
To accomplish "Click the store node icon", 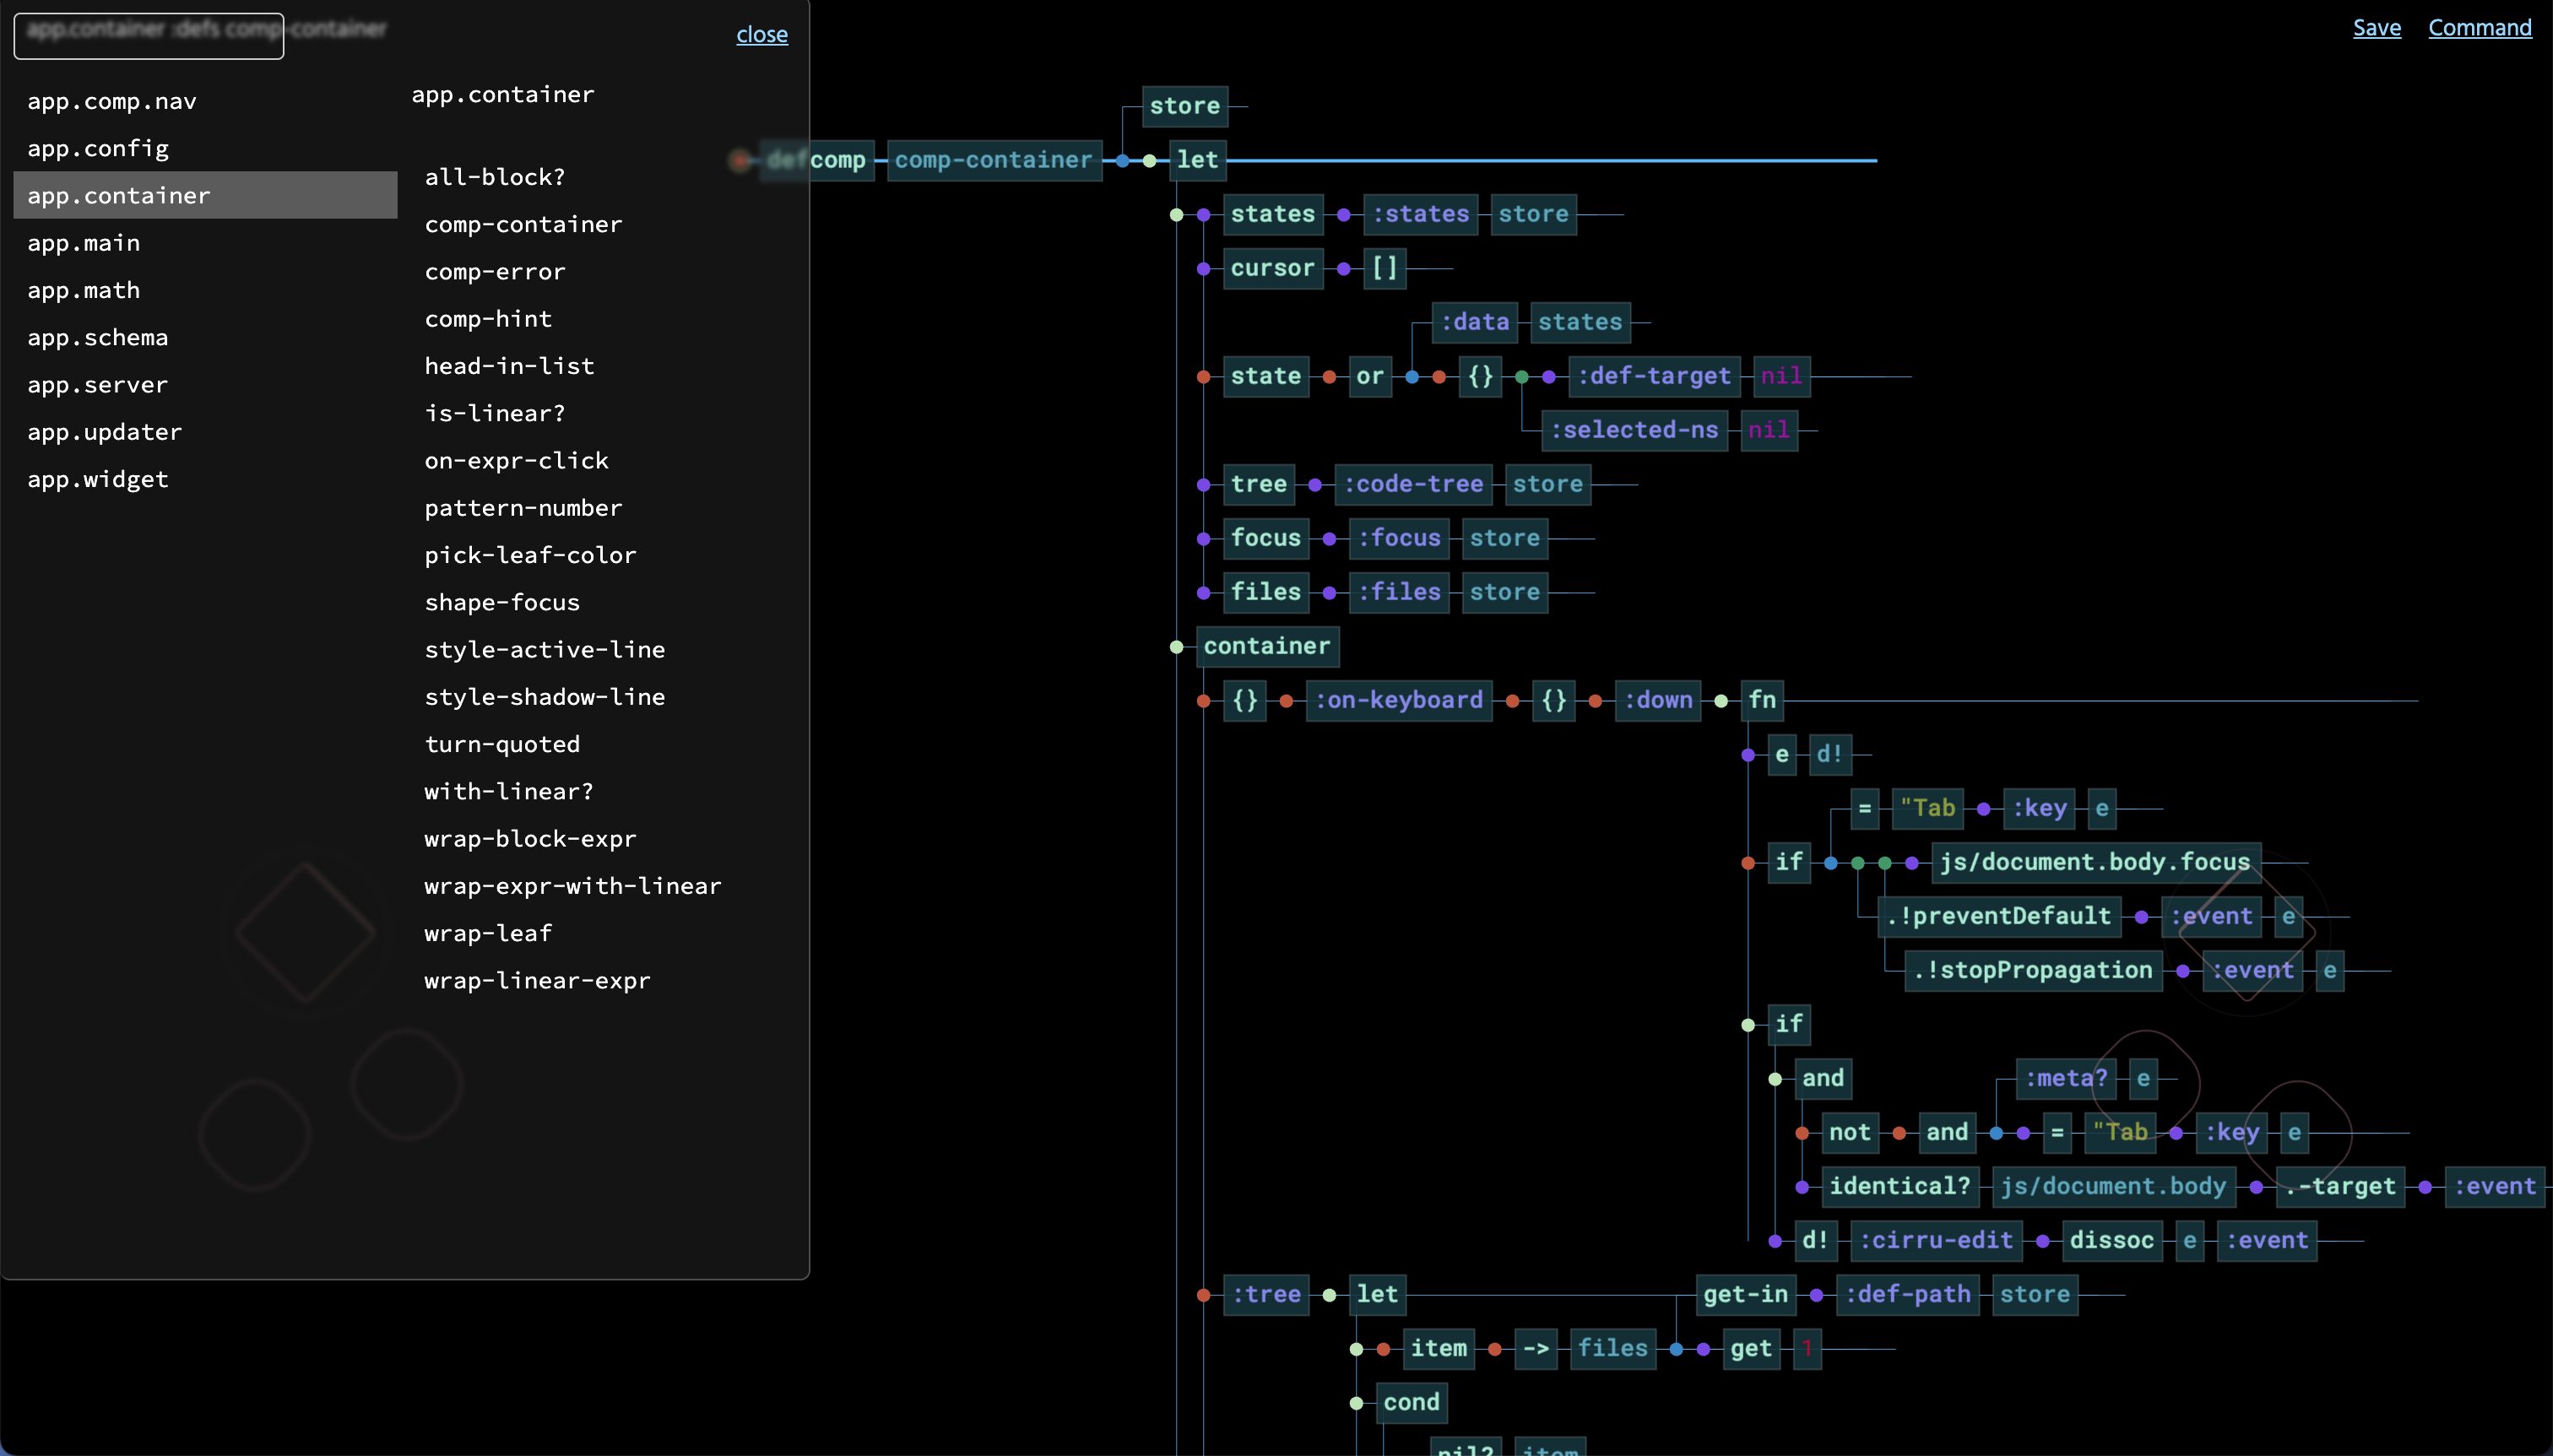I will 1182,106.
